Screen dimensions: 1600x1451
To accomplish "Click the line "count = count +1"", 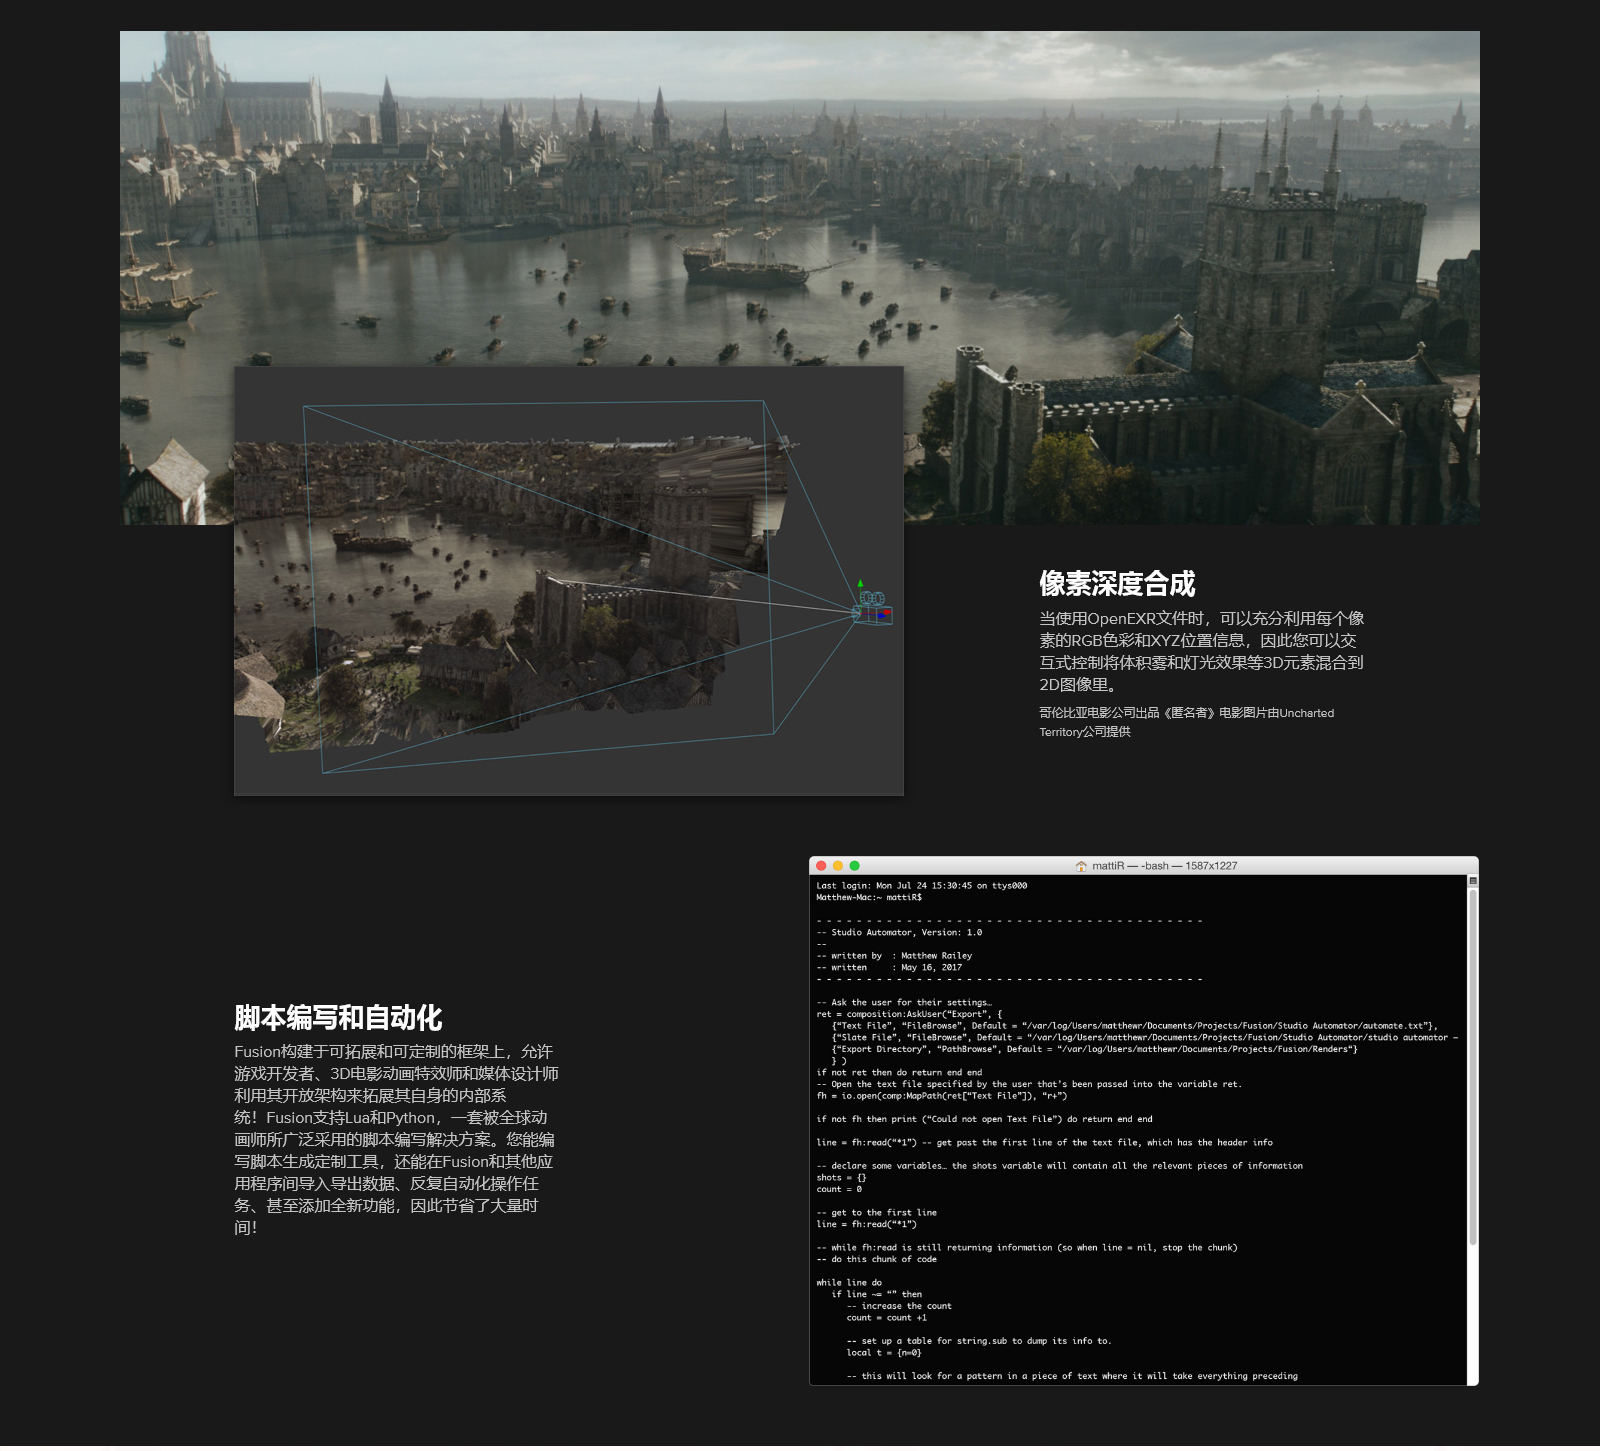I will pyautogui.click(x=886, y=1317).
